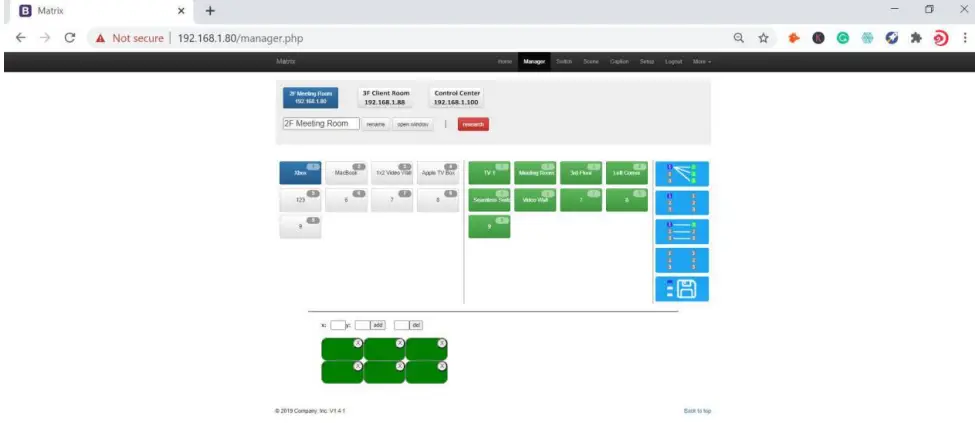Viewport: 975px width, 423px height.
Task: Open the Scene nav item
Action: tap(591, 62)
